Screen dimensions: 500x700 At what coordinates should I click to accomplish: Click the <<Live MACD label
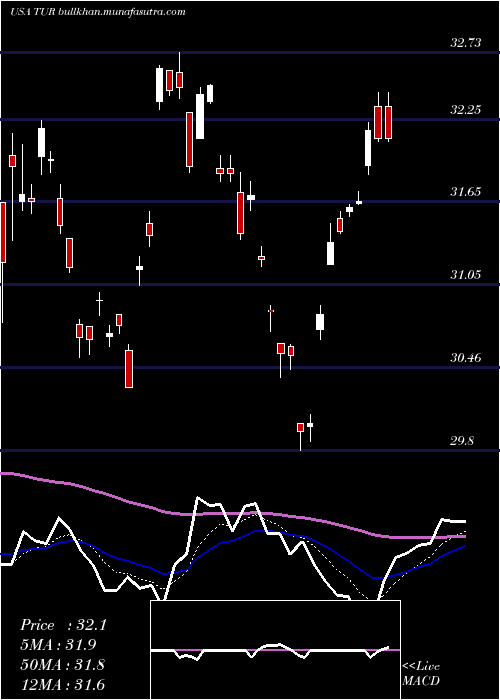pyautogui.click(x=421, y=673)
